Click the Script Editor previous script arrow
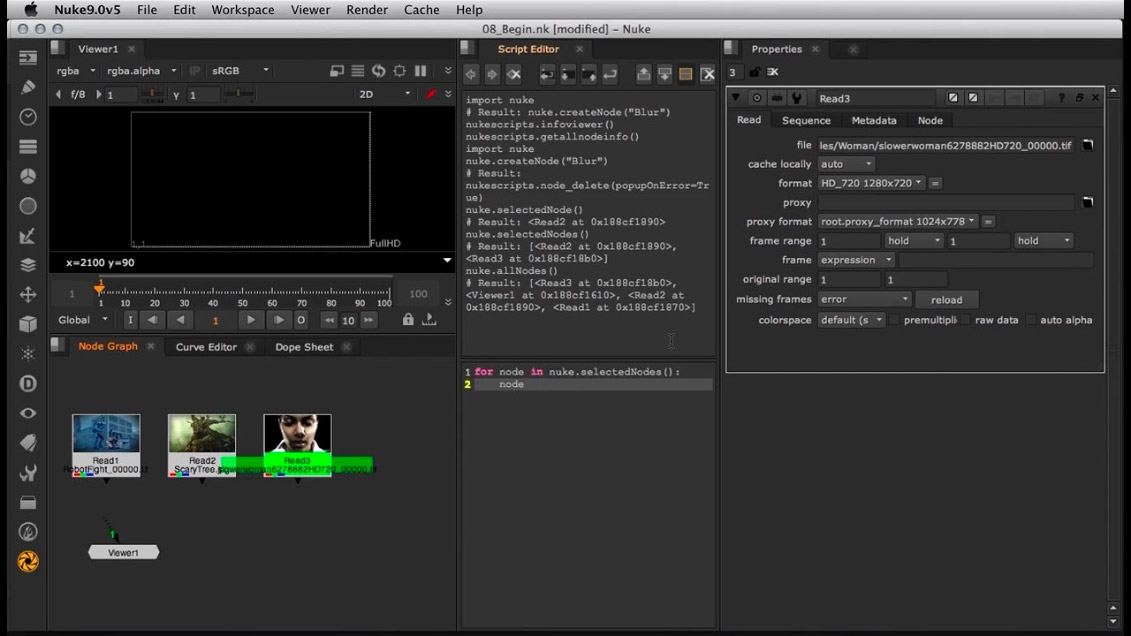The width and height of the screenshot is (1131, 636). pos(471,74)
